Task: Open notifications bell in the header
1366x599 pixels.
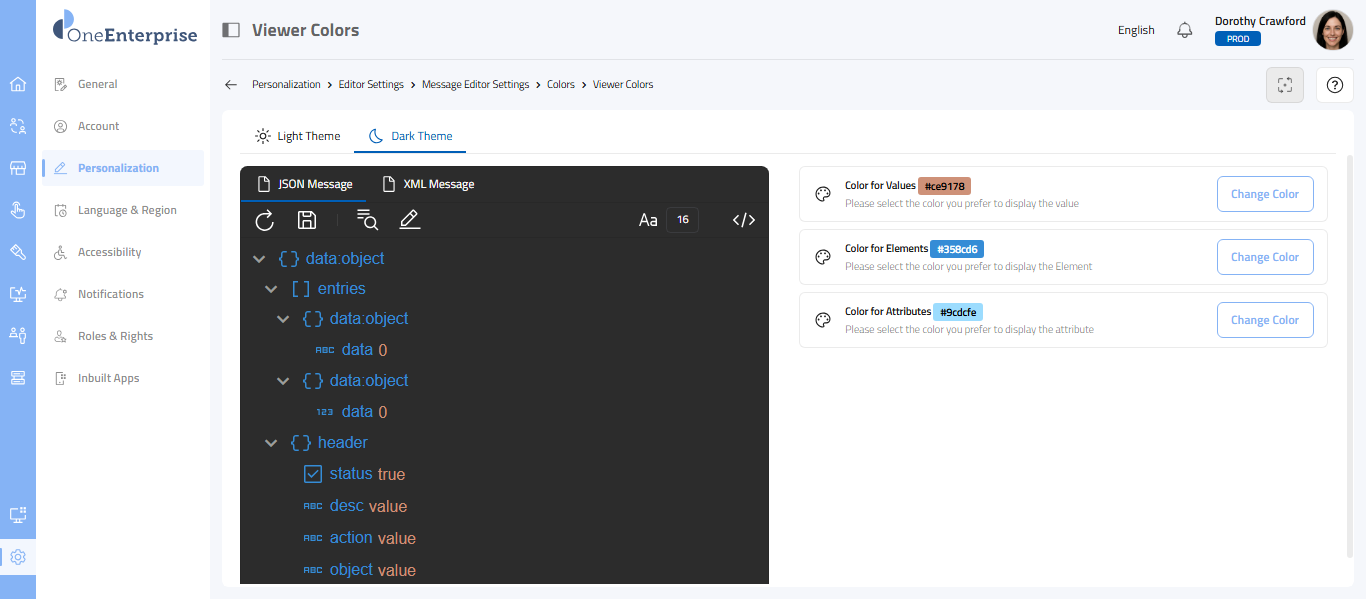Action: point(1184,30)
